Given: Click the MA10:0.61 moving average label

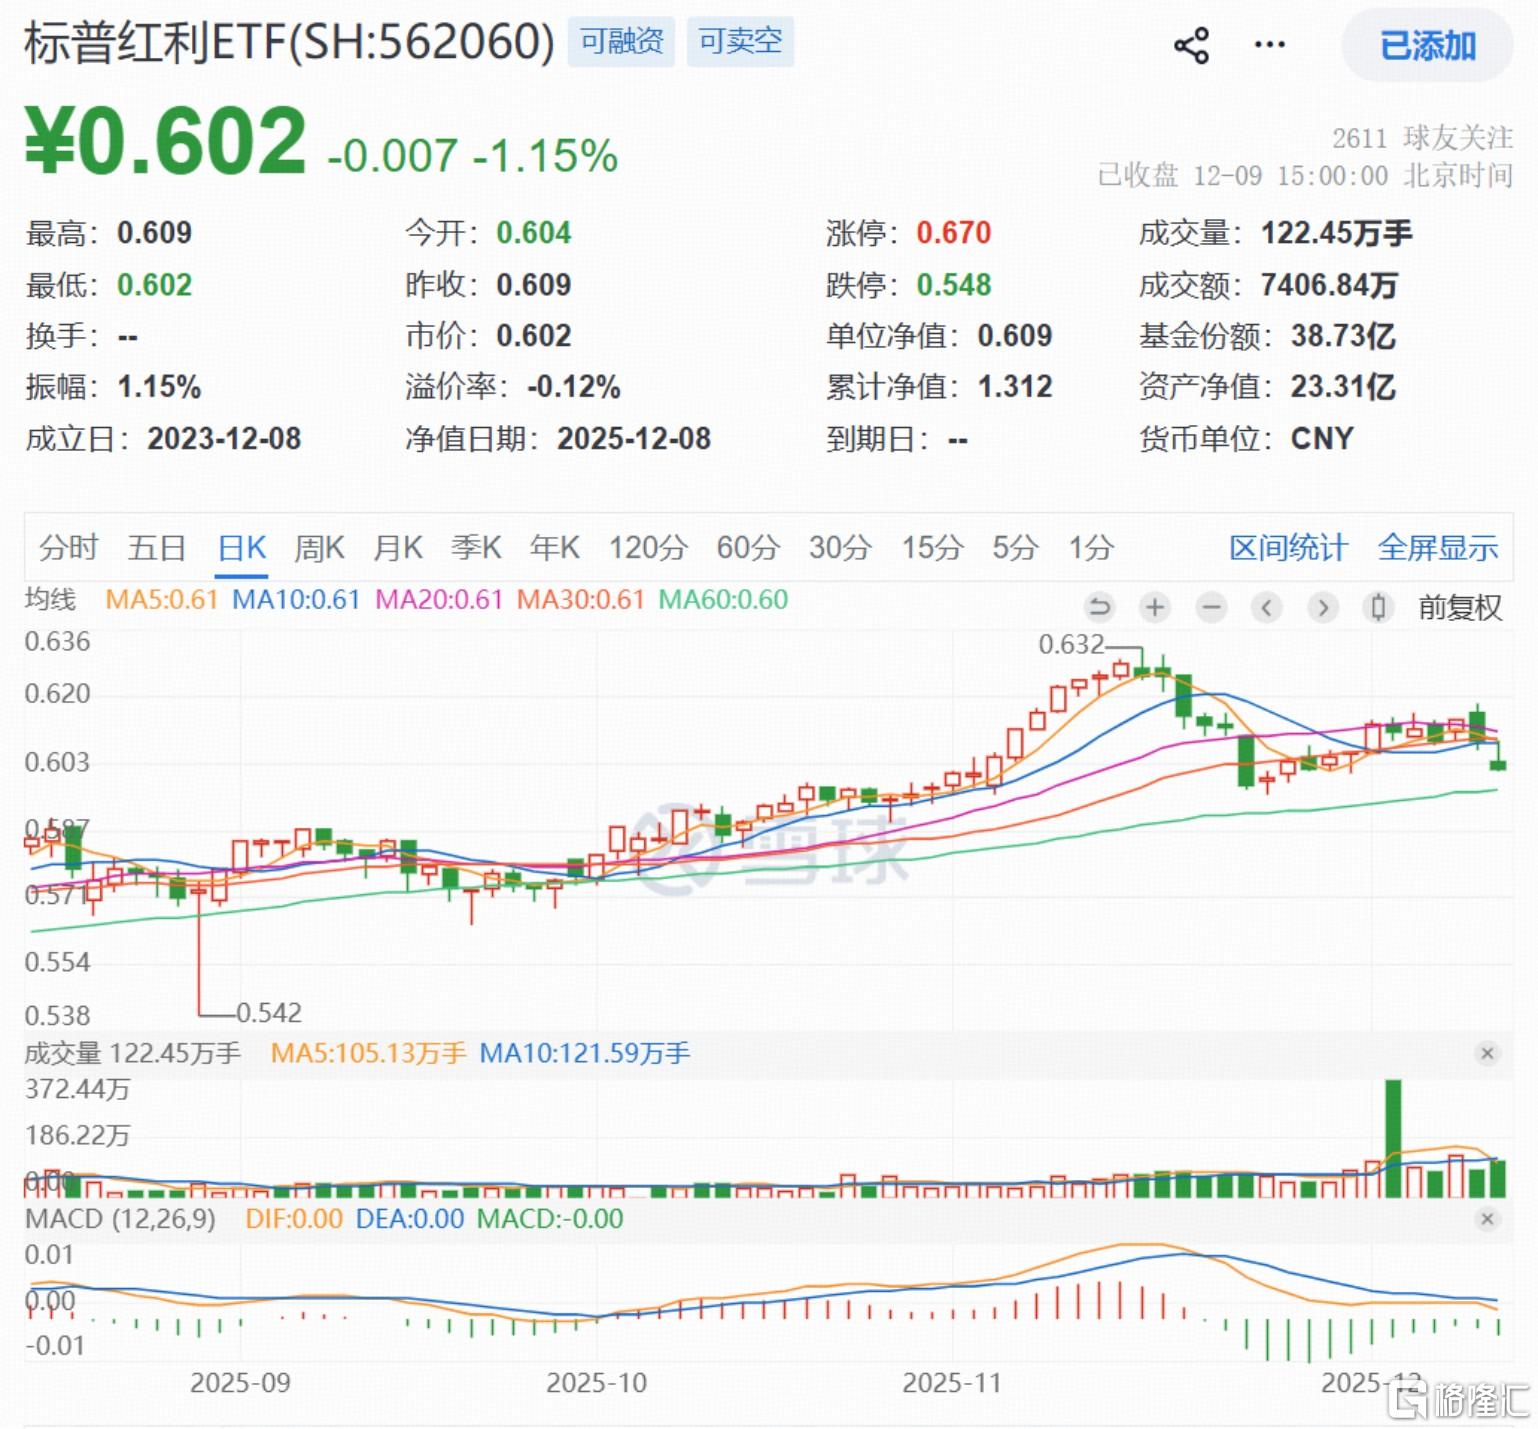Looking at the screenshot, I should click(296, 599).
